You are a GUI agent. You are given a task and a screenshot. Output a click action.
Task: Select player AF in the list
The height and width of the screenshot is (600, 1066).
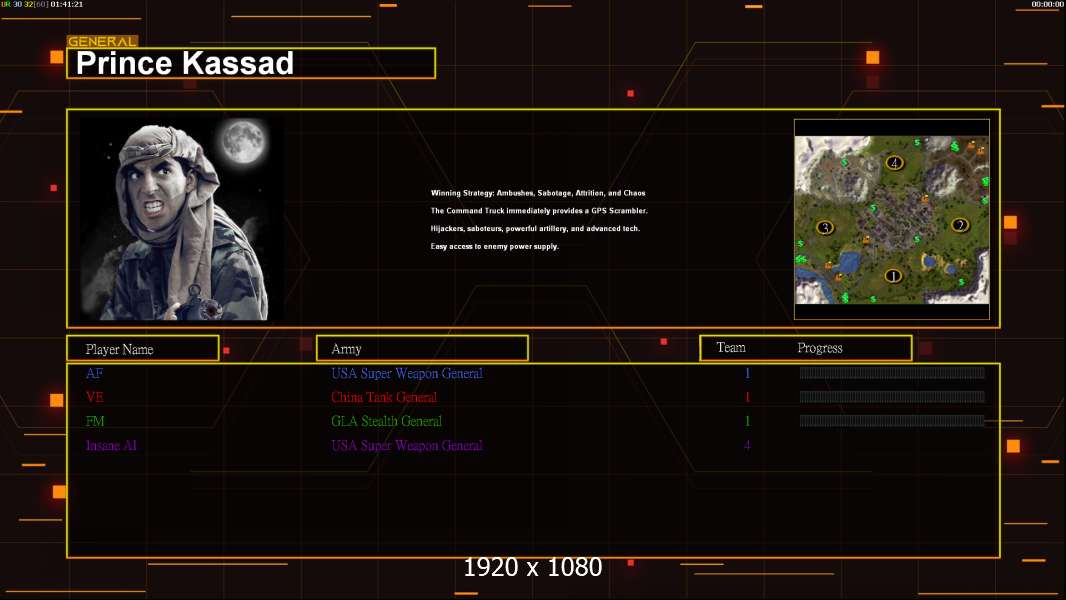94,373
